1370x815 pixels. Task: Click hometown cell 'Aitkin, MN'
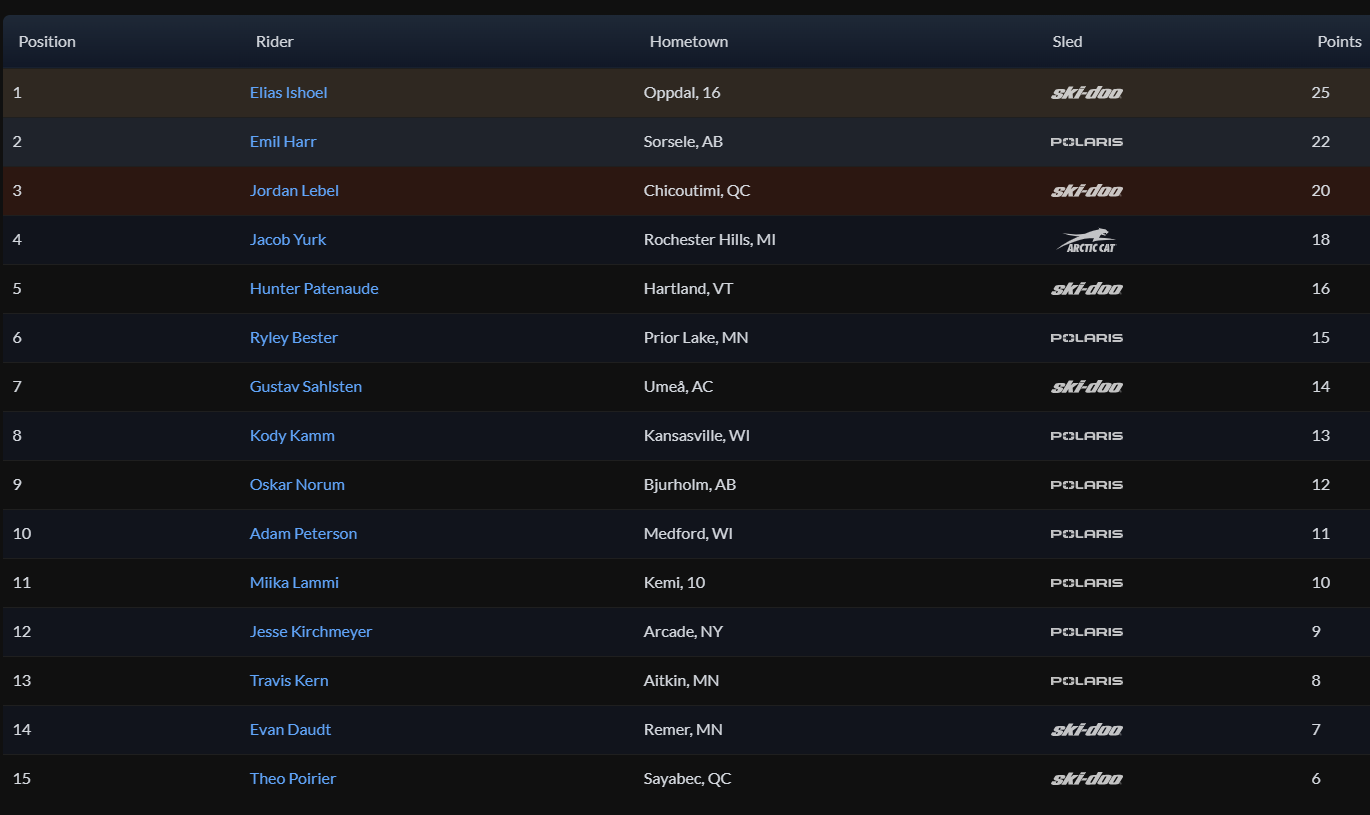tap(681, 680)
